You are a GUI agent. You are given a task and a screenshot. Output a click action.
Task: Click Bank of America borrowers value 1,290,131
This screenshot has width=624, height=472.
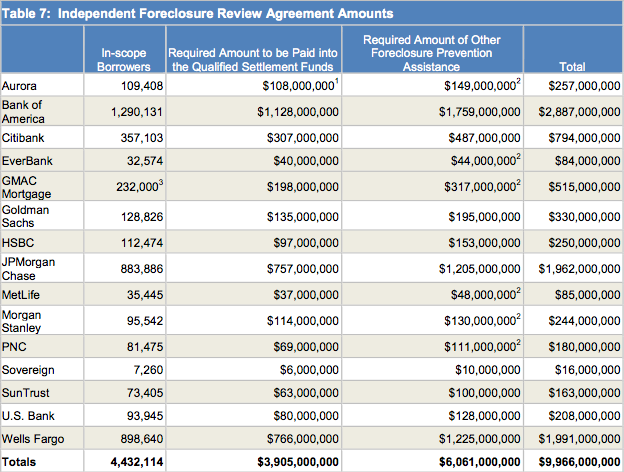coord(137,112)
